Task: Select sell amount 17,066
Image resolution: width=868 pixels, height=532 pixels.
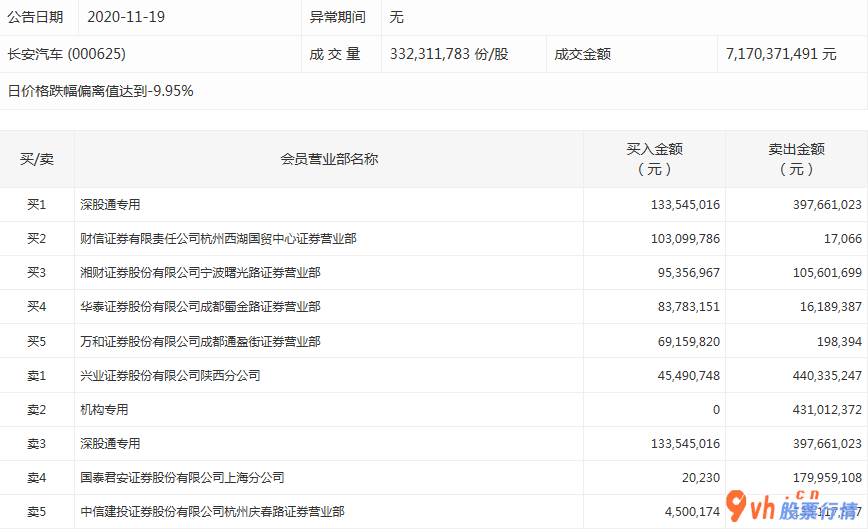Action: (843, 239)
